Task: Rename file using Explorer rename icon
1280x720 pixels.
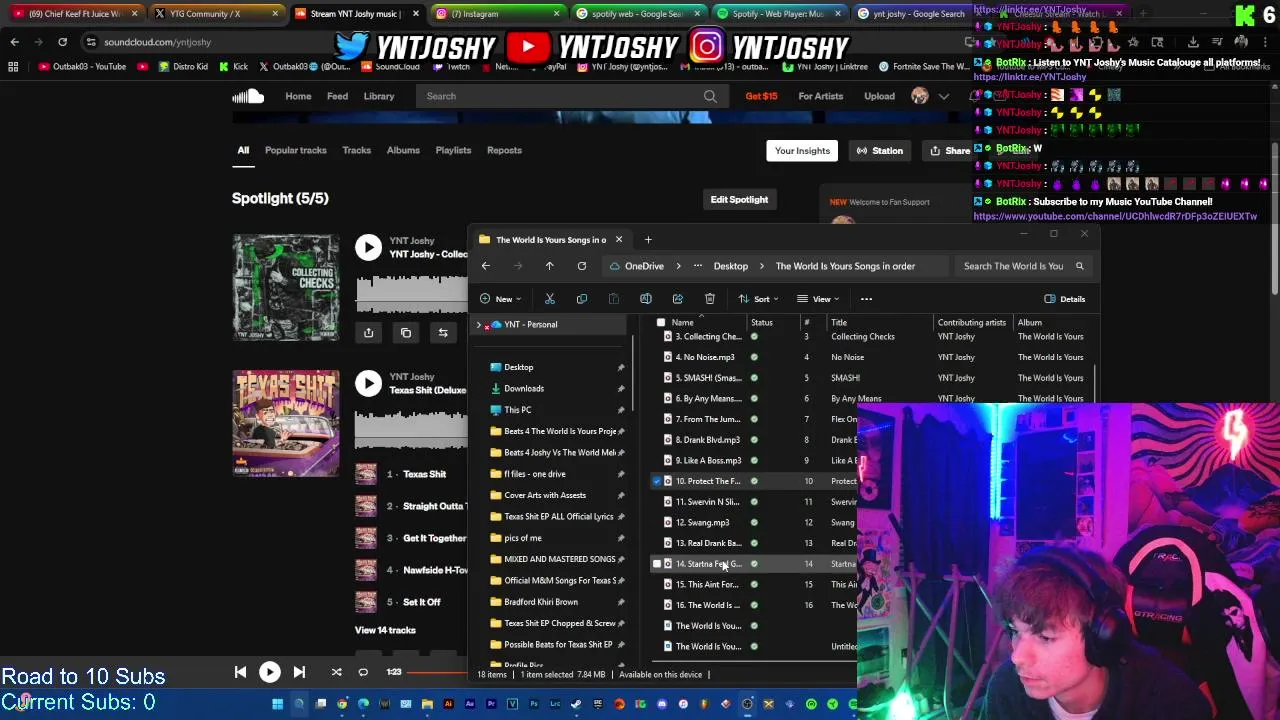Action: coord(645,299)
